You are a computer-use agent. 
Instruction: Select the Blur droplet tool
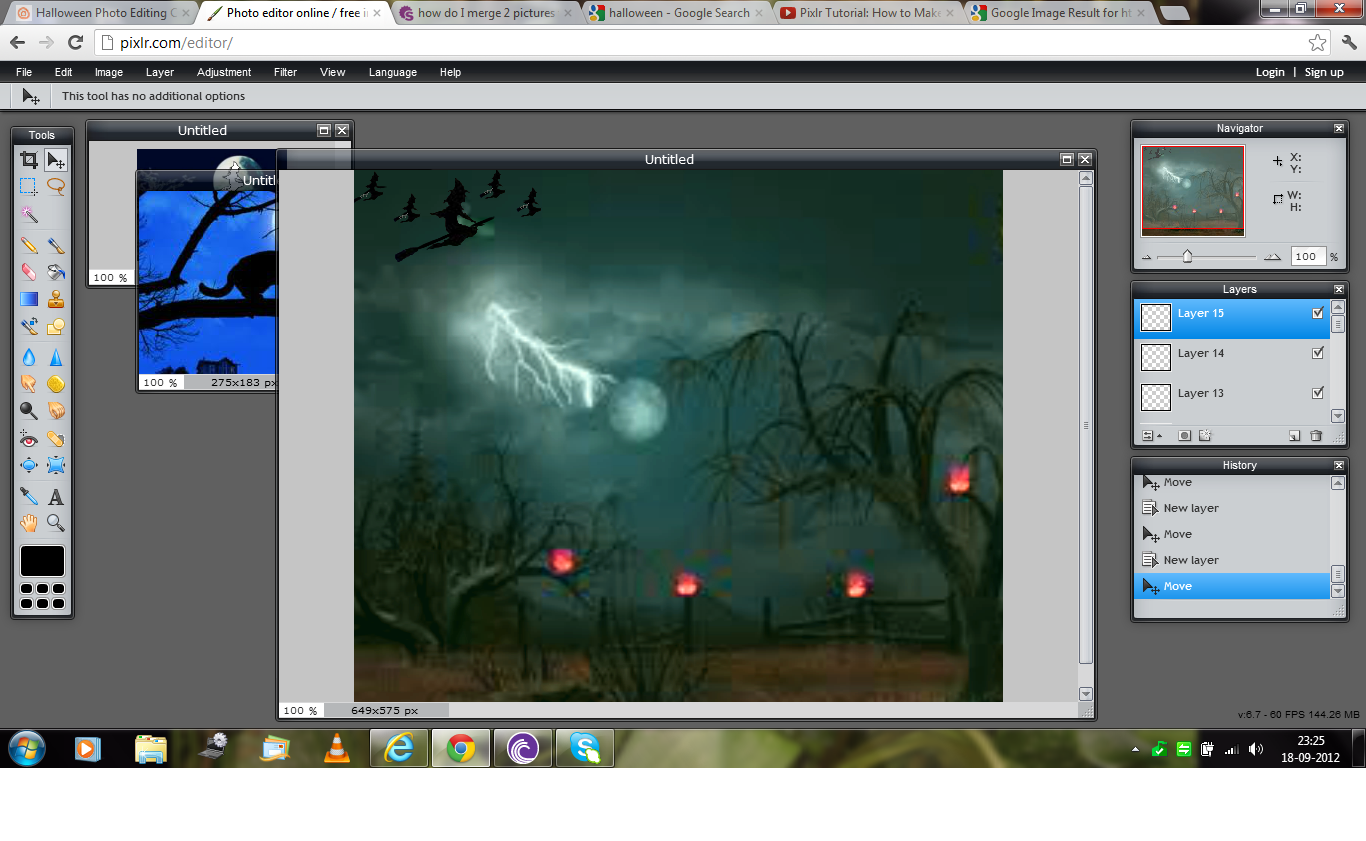(29, 357)
